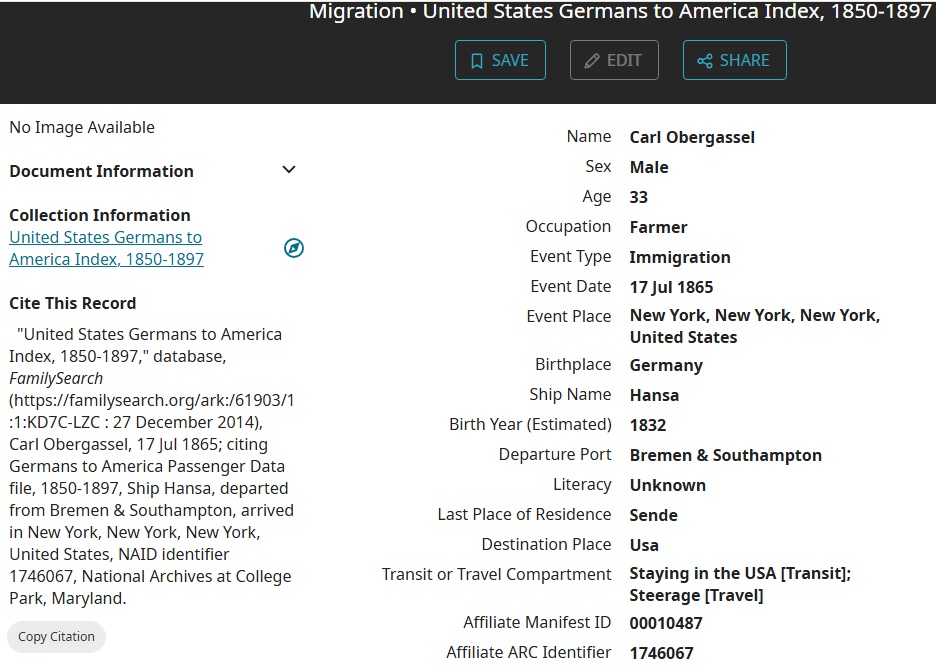
Task: Click the event date 17 Jul 1865
Action: (x=671, y=287)
